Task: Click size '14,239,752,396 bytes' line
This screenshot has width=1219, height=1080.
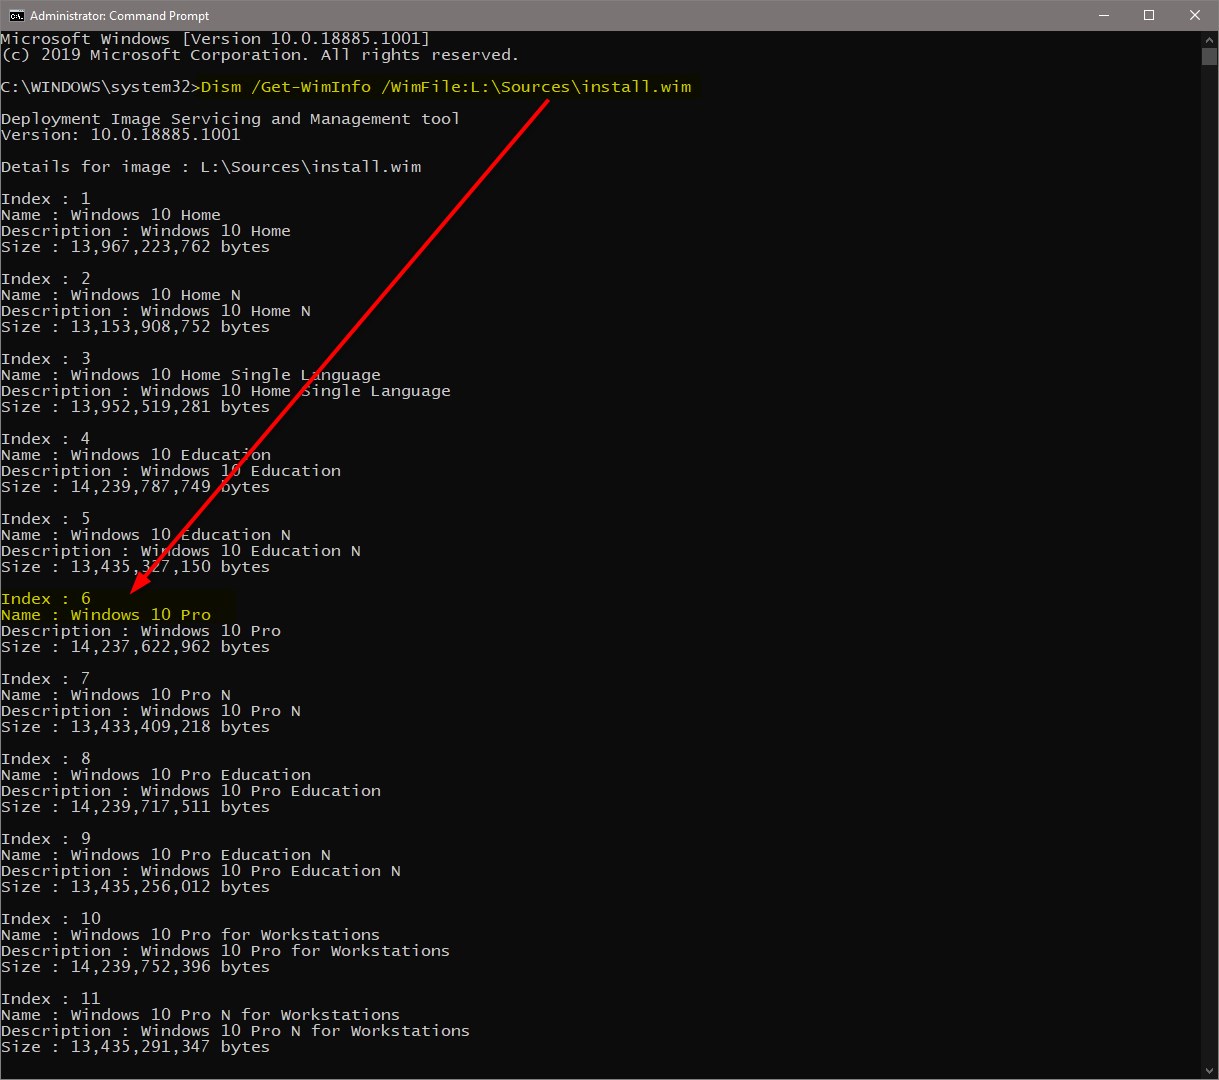Action: [135, 967]
